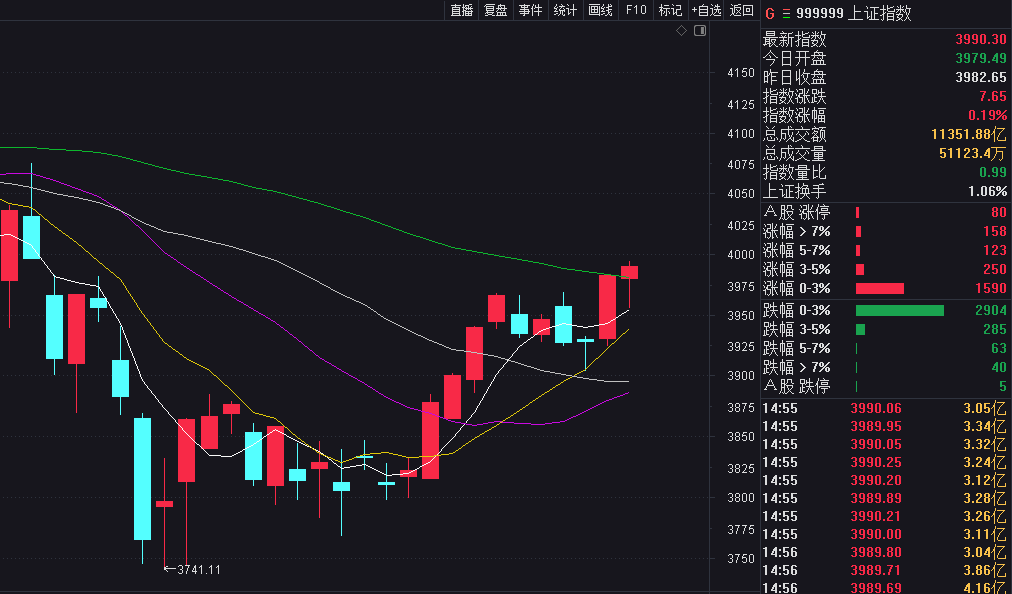Open the 直播 live broadcast tool
Screen dimensions: 1012x594
click(x=461, y=10)
